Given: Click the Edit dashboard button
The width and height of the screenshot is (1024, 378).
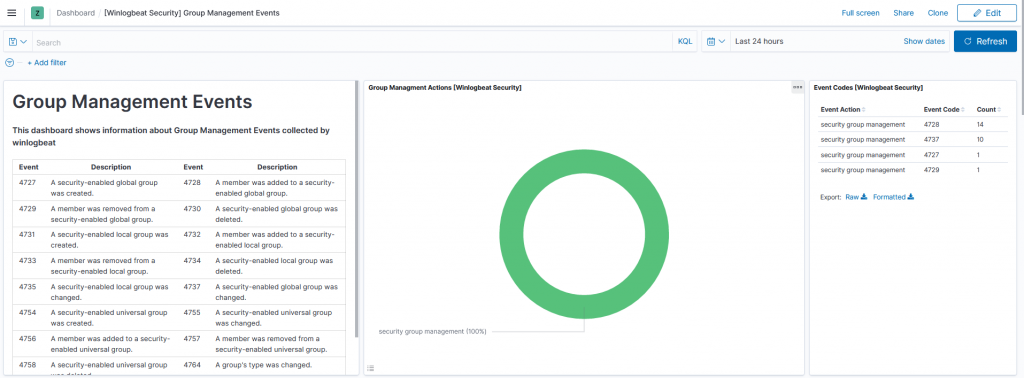Looking at the screenshot, I should tap(986, 12).
